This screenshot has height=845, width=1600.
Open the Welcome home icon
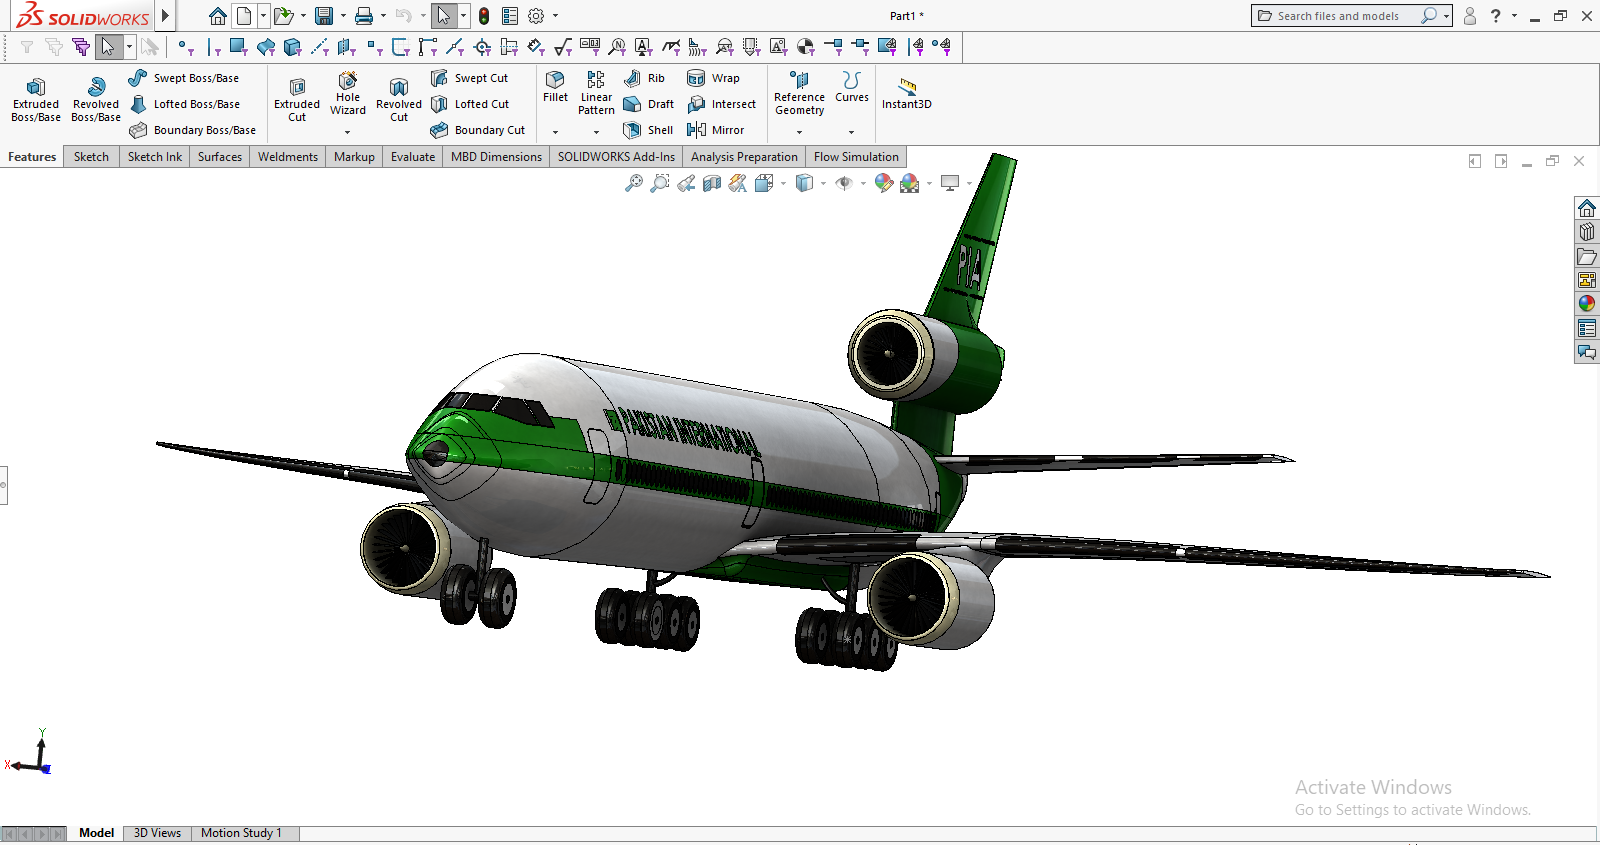(217, 16)
